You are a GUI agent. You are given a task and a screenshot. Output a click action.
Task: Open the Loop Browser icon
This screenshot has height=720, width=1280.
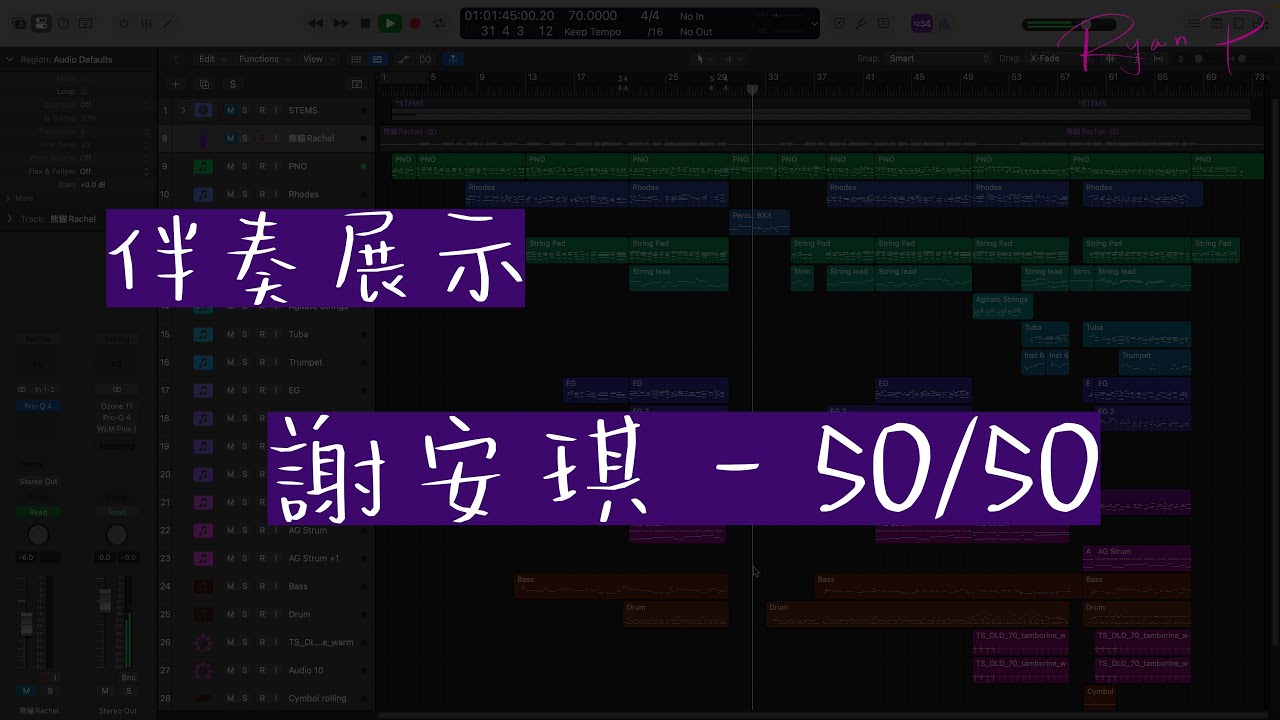coord(1236,23)
